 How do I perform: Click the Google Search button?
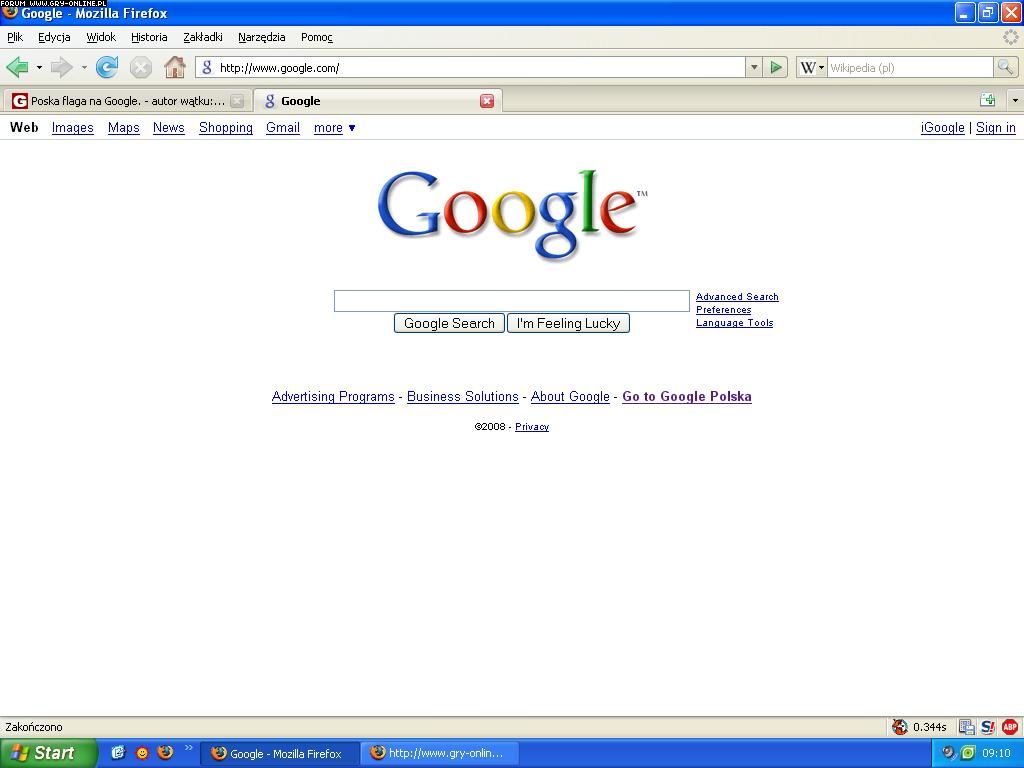pos(449,323)
